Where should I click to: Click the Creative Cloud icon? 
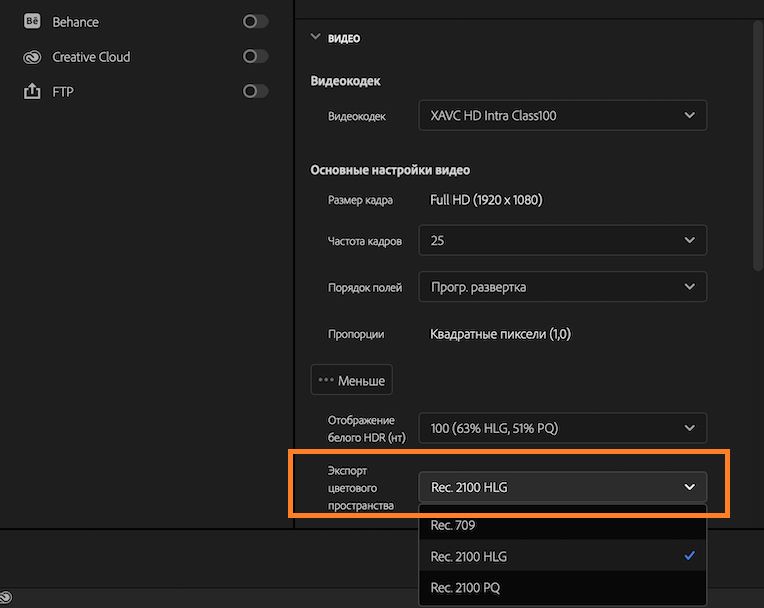coord(32,57)
